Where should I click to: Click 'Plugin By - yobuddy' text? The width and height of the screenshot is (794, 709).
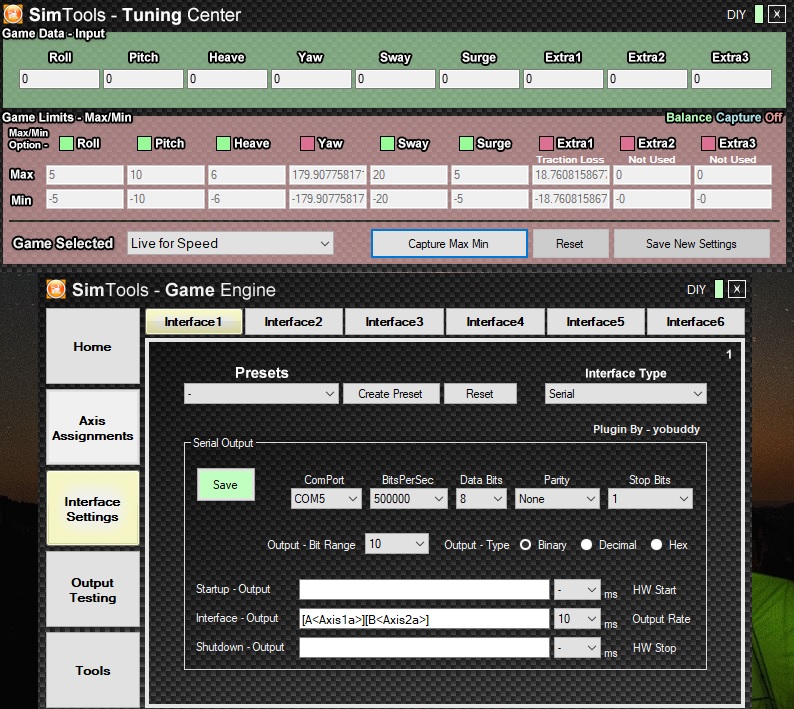coord(646,429)
